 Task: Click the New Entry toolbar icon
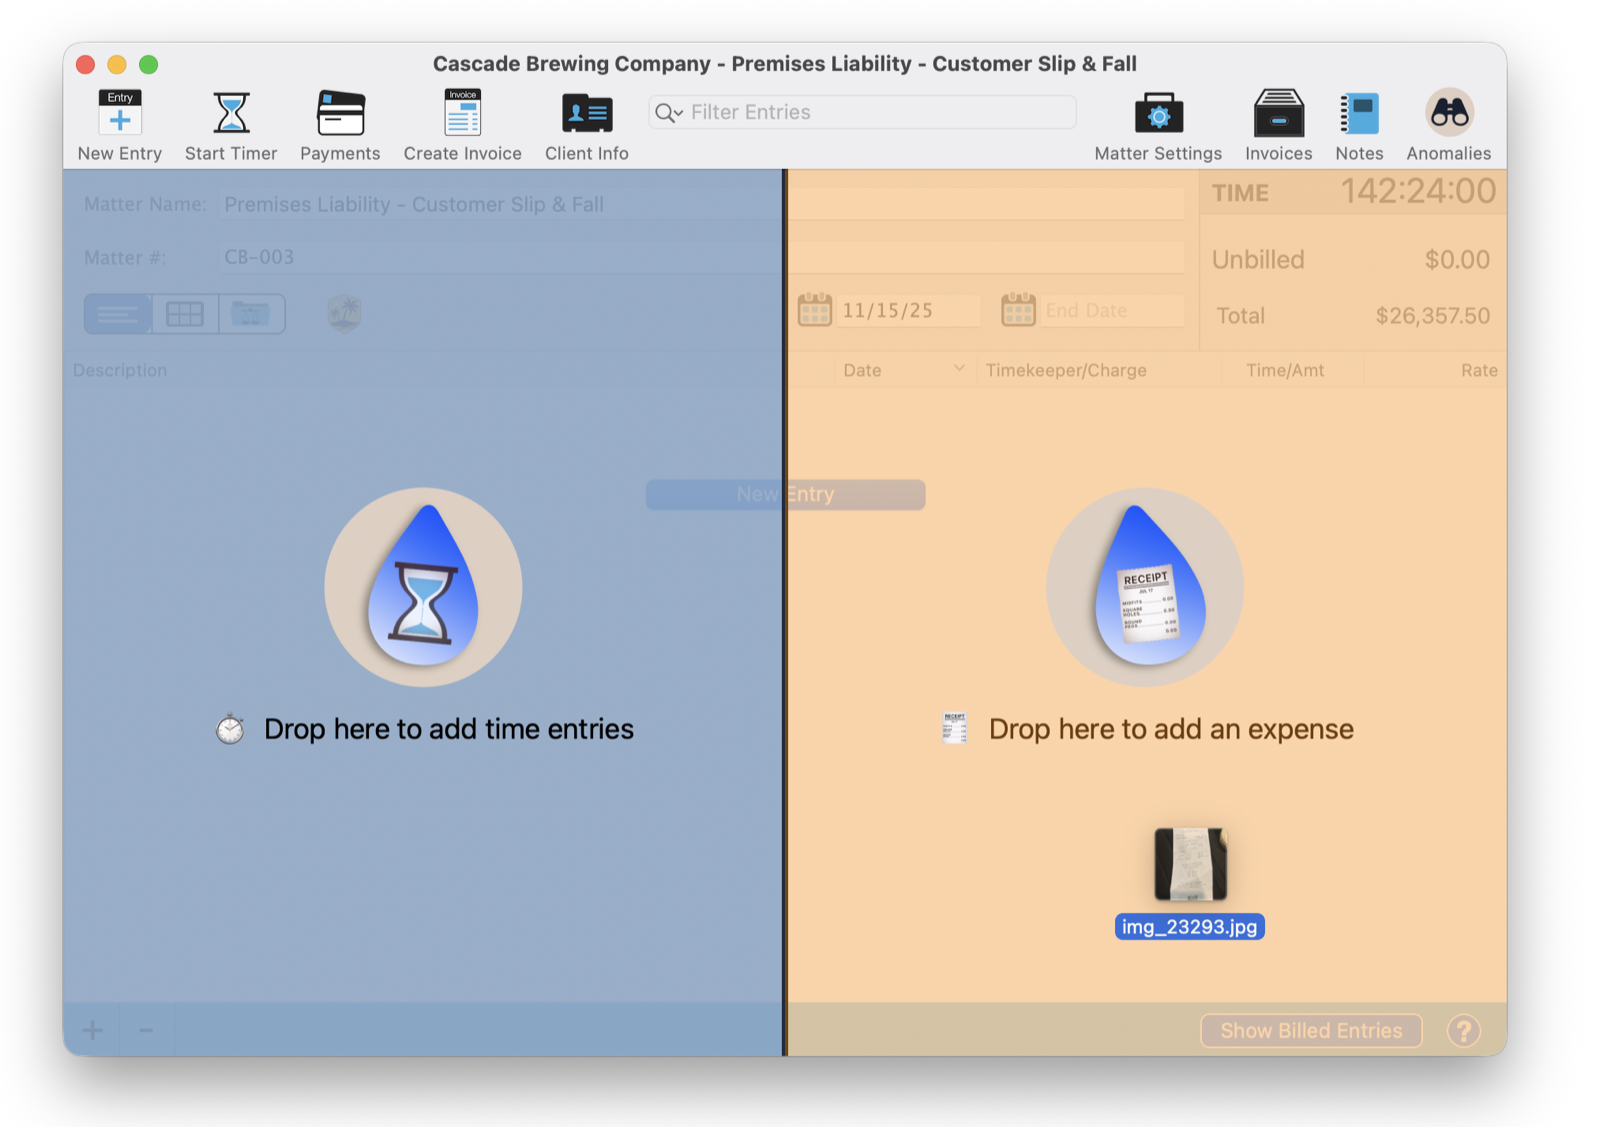pyautogui.click(x=119, y=113)
